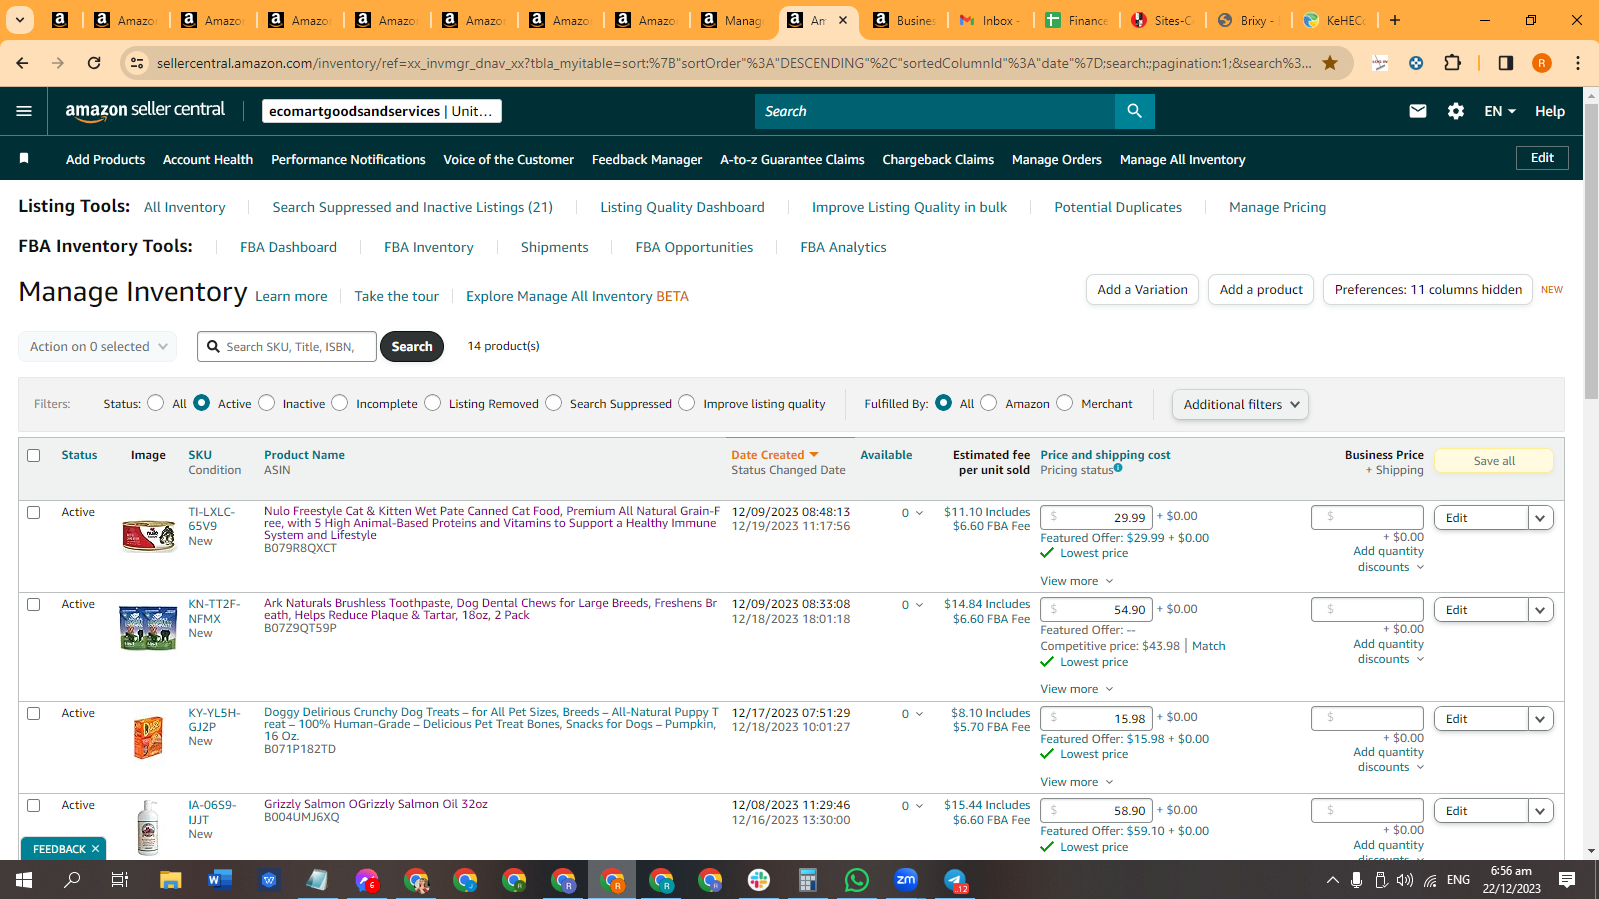Expand View more for the Doggy Delirious price
Image resolution: width=1599 pixels, height=899 pixels.
pos(1077,782)
